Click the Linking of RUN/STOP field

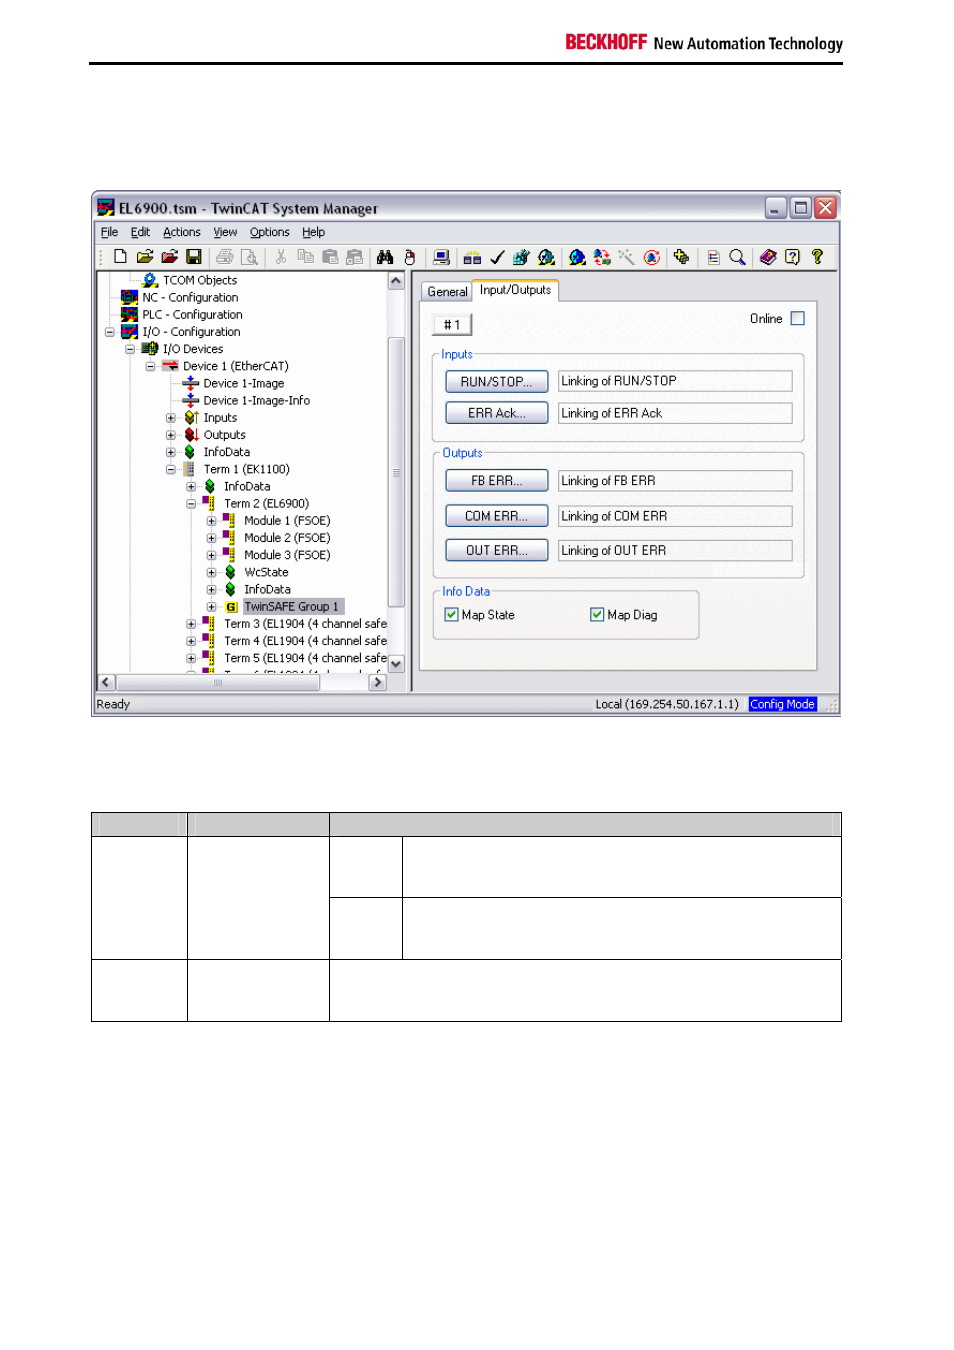(675, 381)
